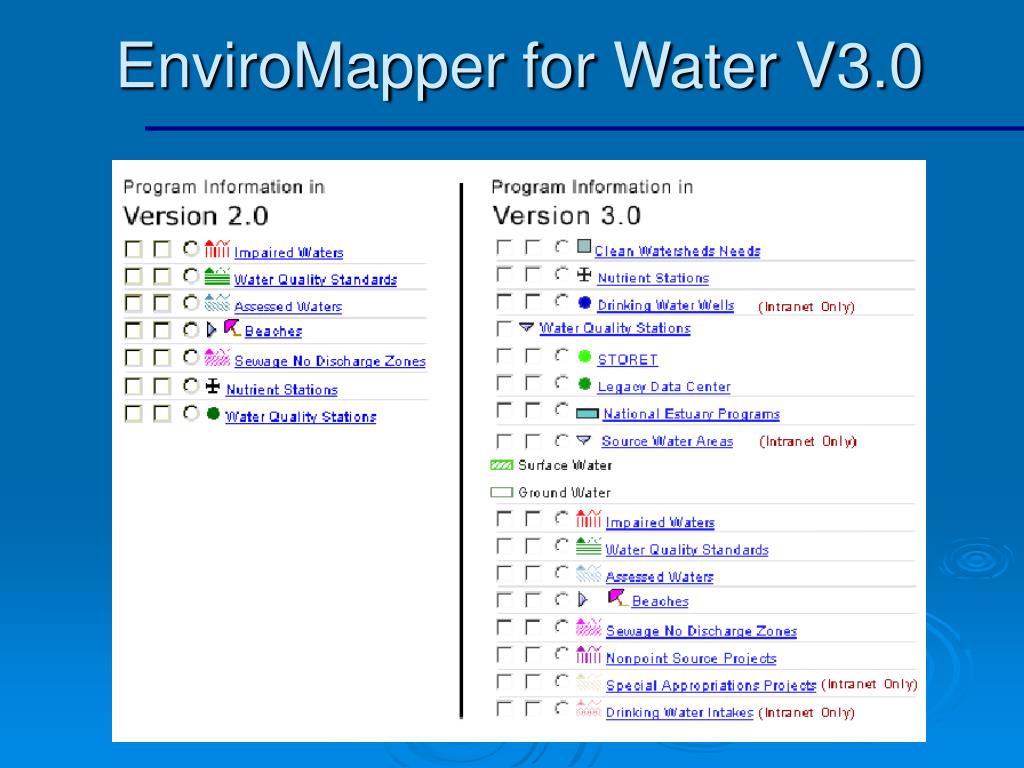This screenshot has width=1024, height=768.
Task: Open the Water Quality Stations link in Version 3.0
Action: click(x=615, y=328)
